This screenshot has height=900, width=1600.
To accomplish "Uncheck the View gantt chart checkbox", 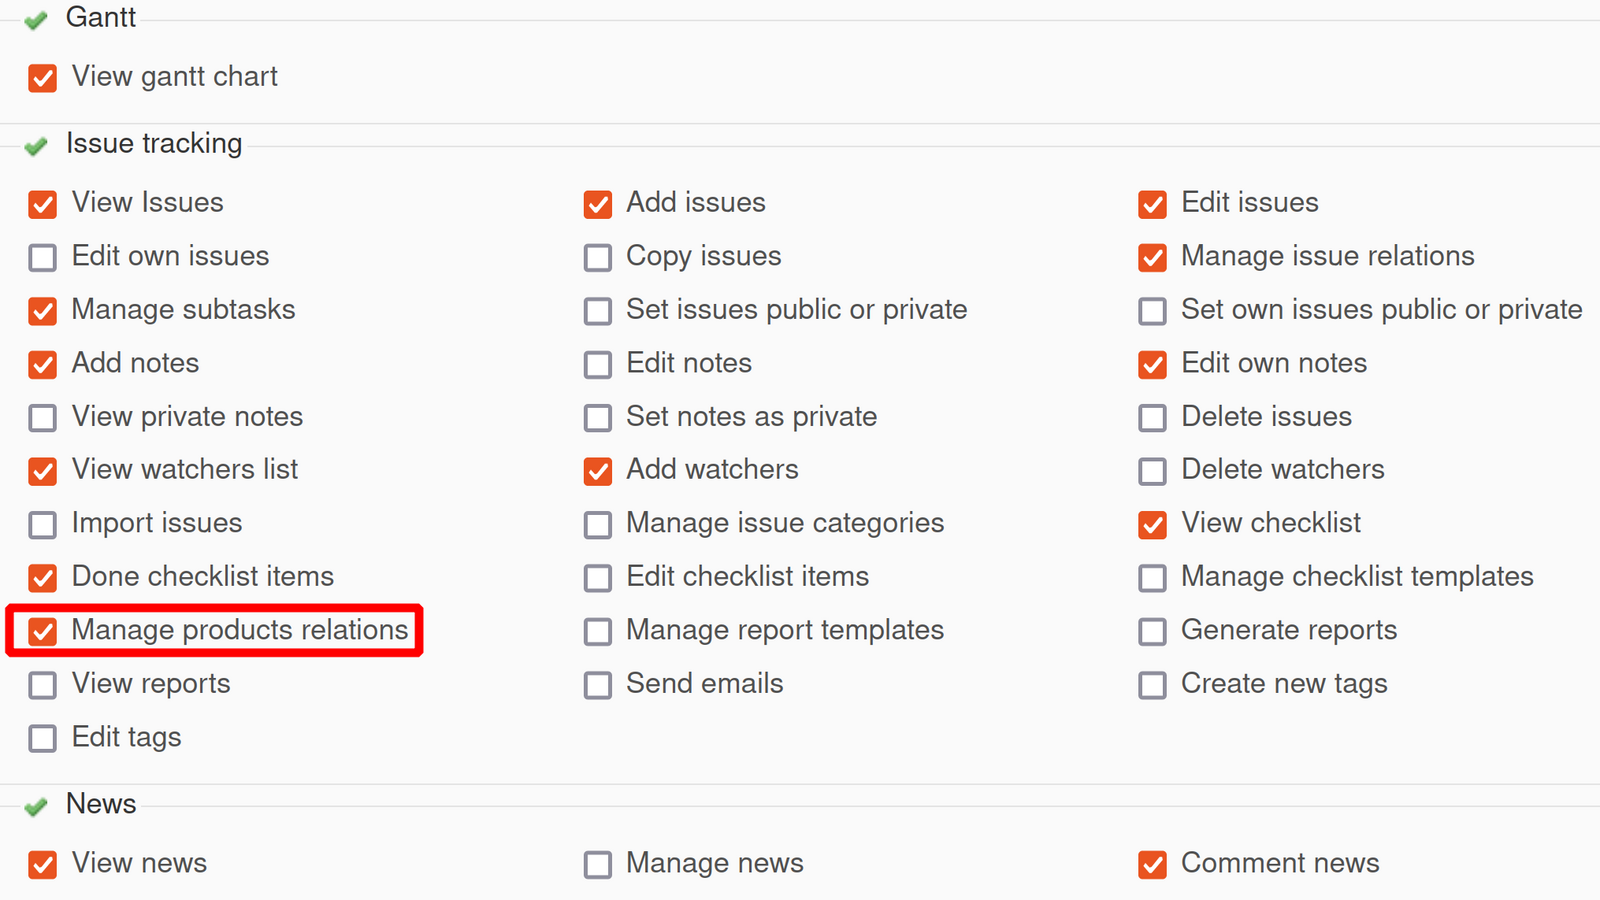I will pos(43,78).
